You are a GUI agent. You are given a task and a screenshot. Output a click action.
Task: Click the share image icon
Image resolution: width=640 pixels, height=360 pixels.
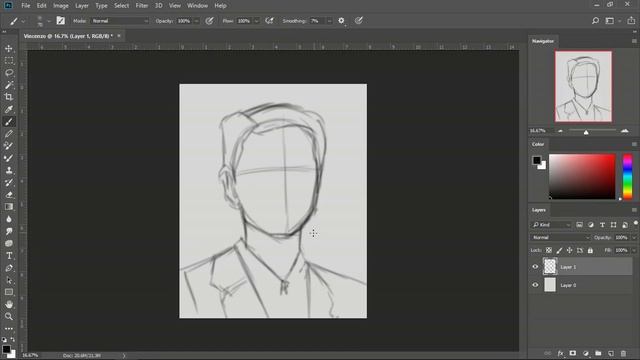tap(631, 21)
